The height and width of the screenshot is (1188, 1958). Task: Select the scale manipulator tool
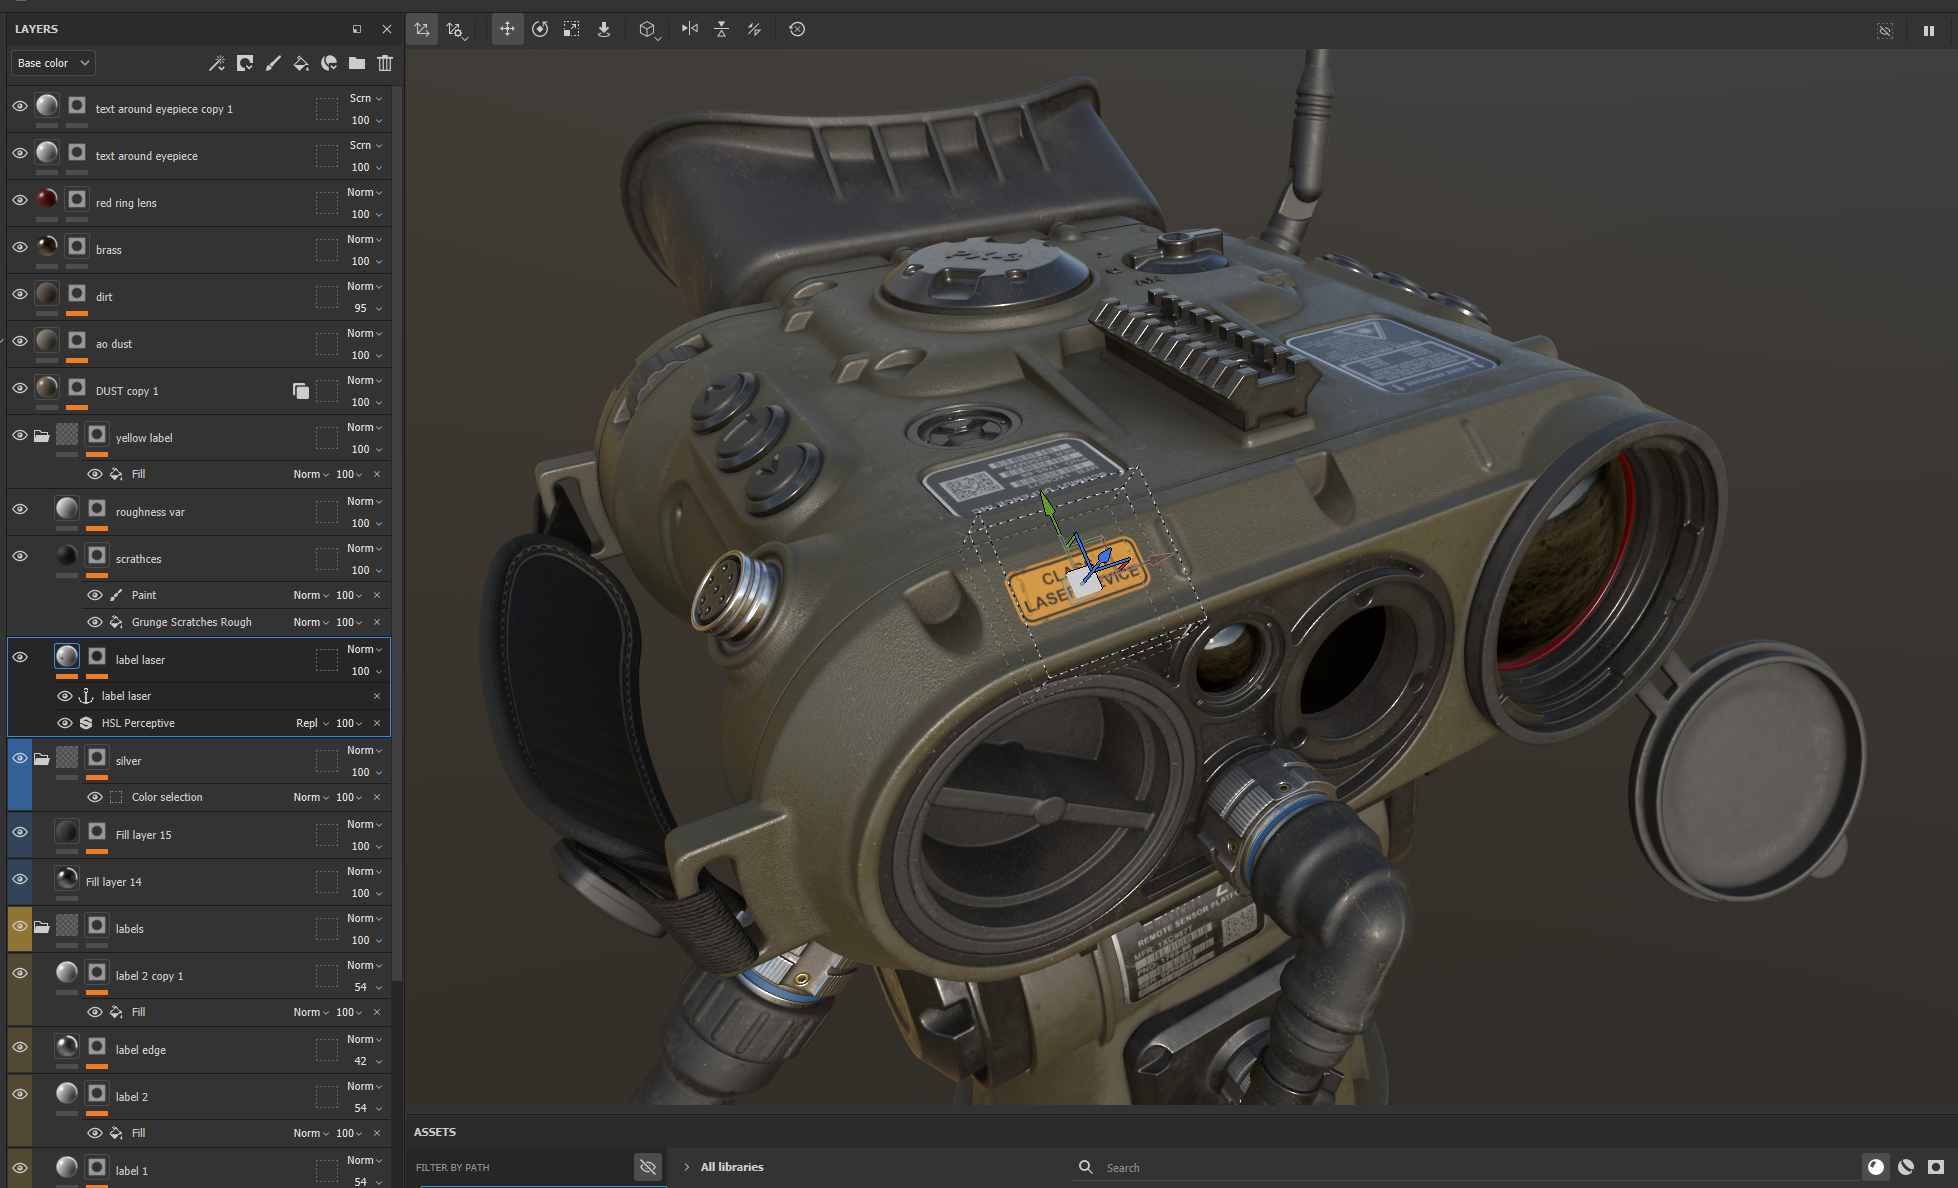(571, 29)
